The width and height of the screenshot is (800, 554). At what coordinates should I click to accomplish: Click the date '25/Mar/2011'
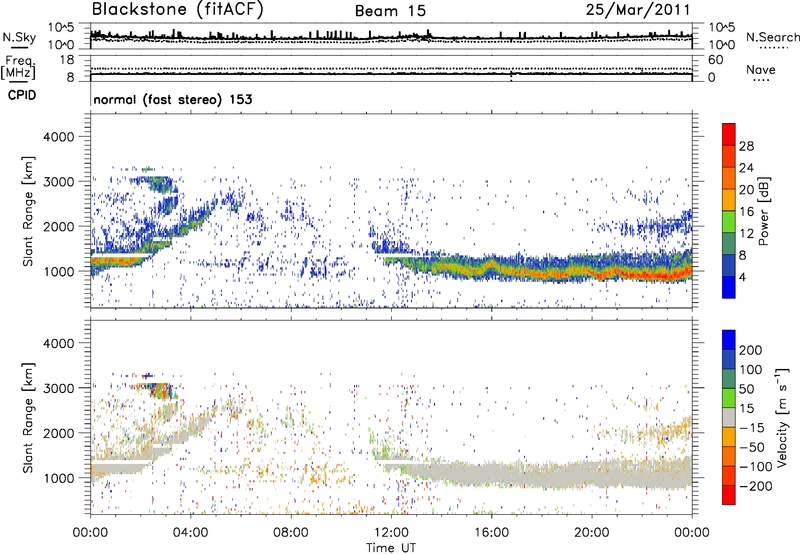pos(638,10)
